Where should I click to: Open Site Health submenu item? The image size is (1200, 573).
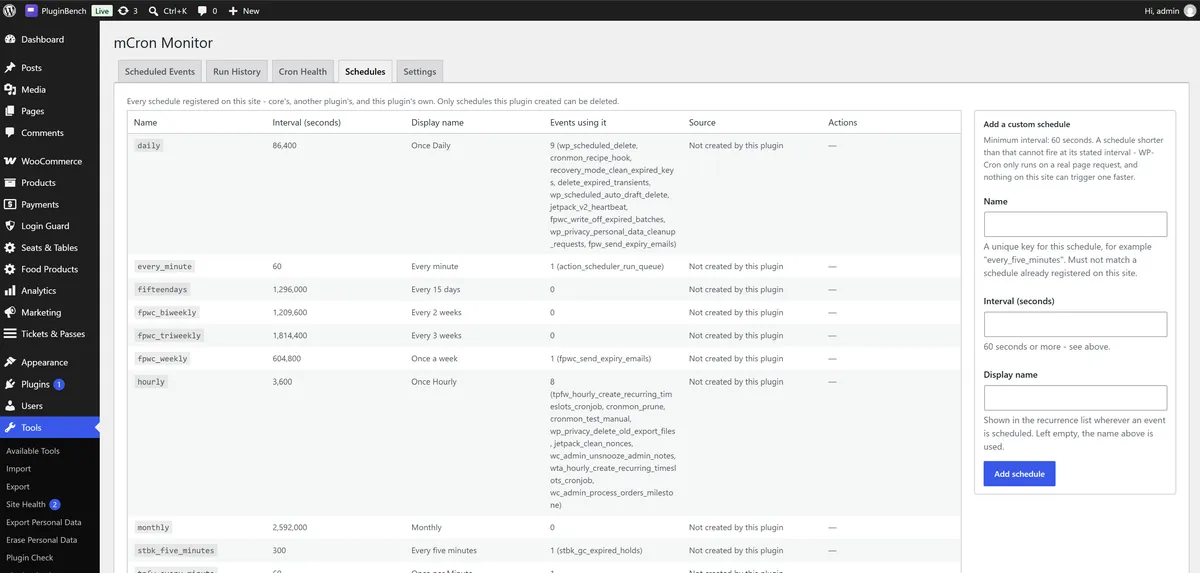tap(26, 505)
